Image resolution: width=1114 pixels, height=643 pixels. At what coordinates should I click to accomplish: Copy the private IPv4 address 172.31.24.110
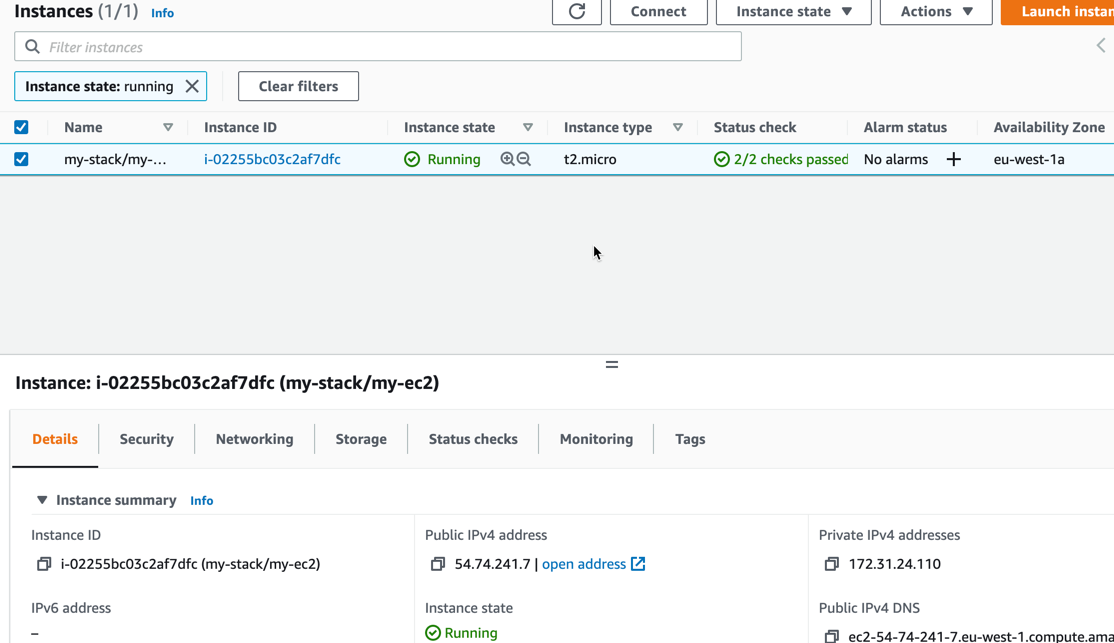click(831, 564)
